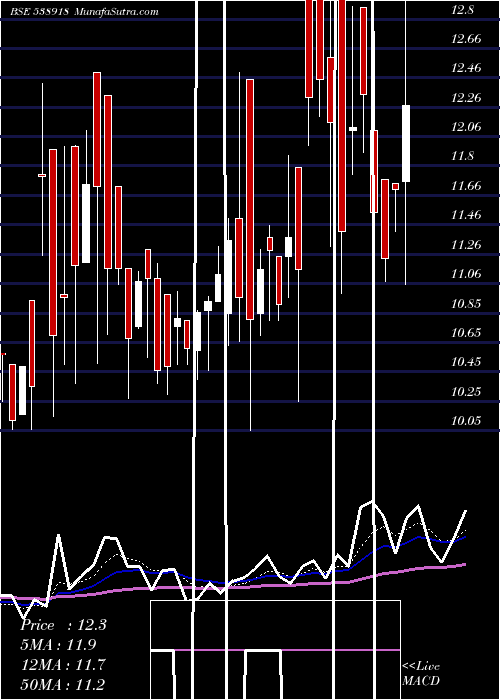Viewport: 500px width, 700px height.
Task: Select the 10.85 price axis label
Action: 466,304
